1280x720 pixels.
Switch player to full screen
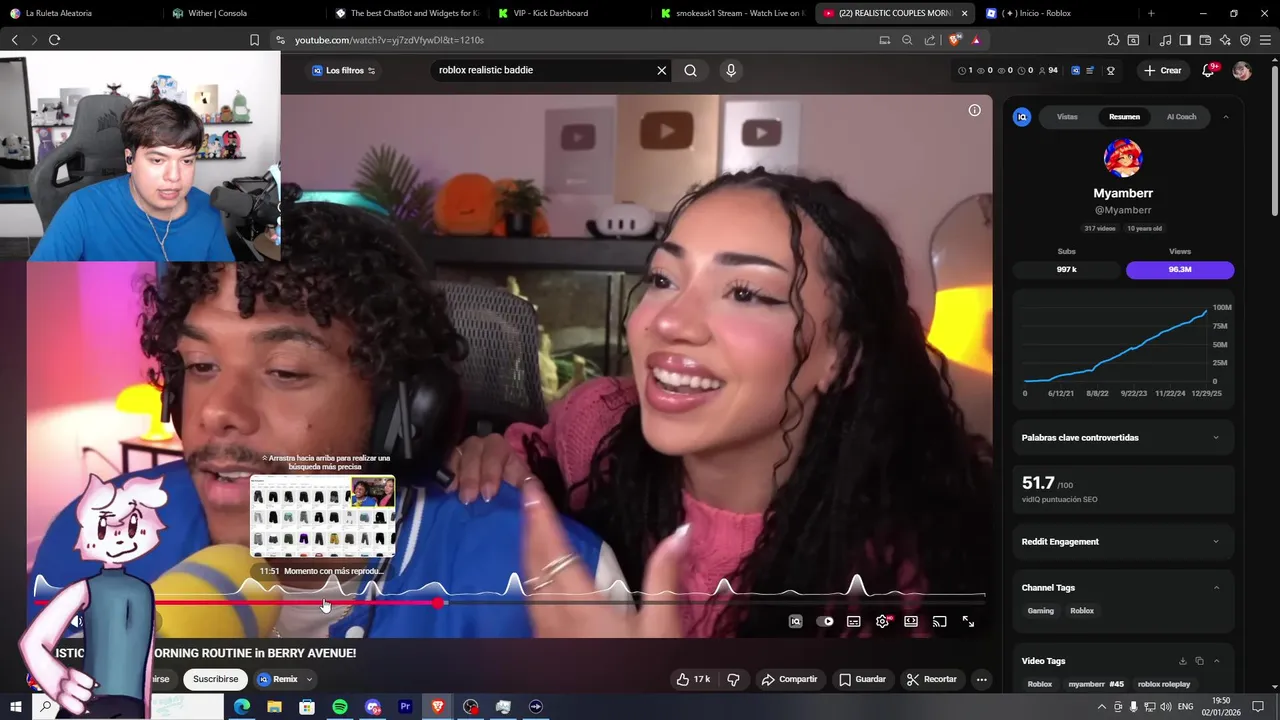point(968,621)
